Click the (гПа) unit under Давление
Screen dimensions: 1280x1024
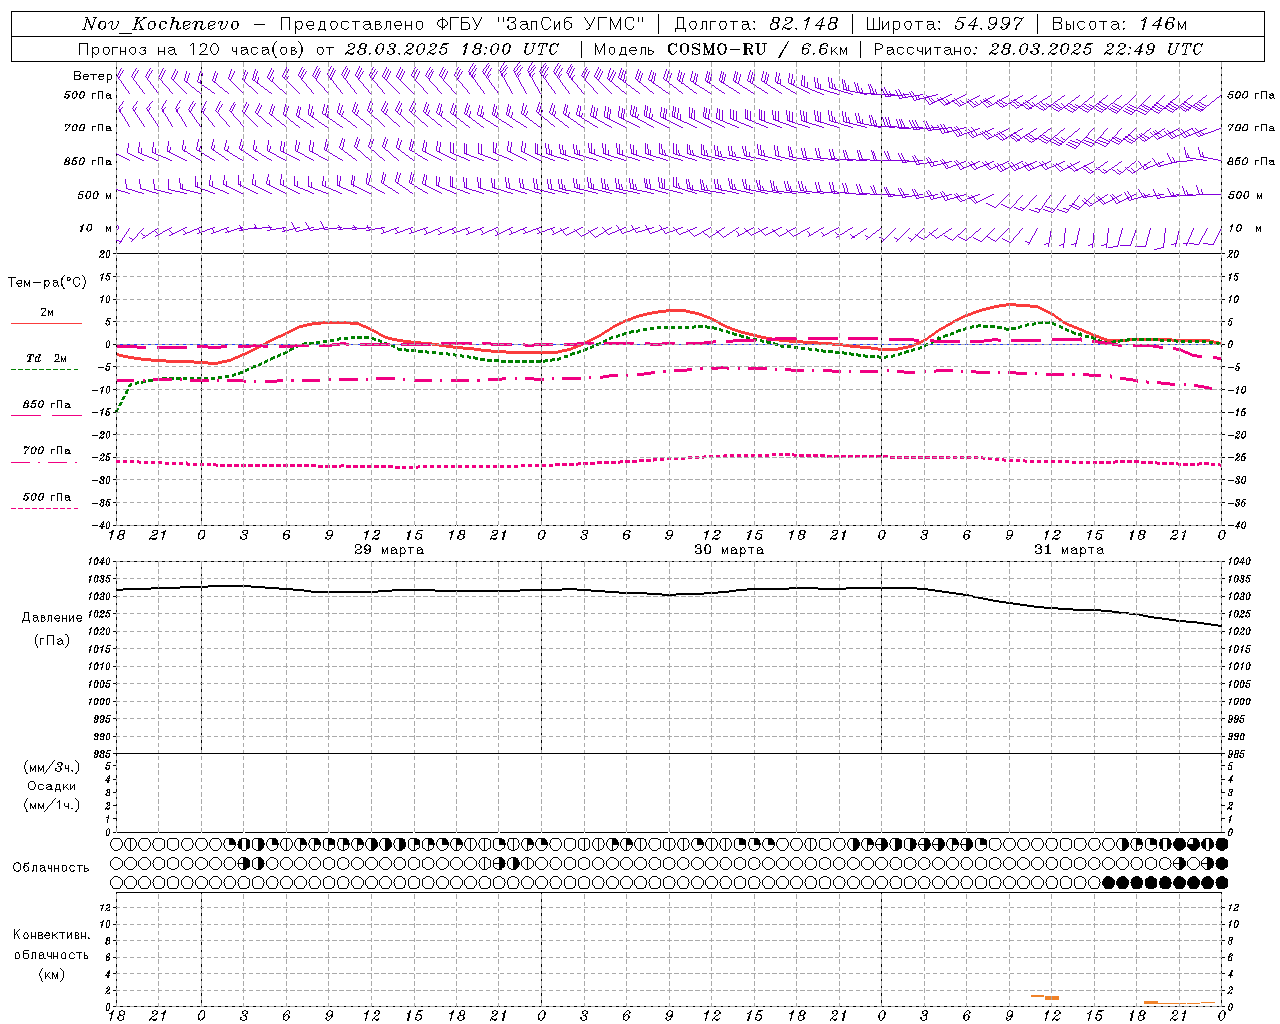(x=52, y=641)
